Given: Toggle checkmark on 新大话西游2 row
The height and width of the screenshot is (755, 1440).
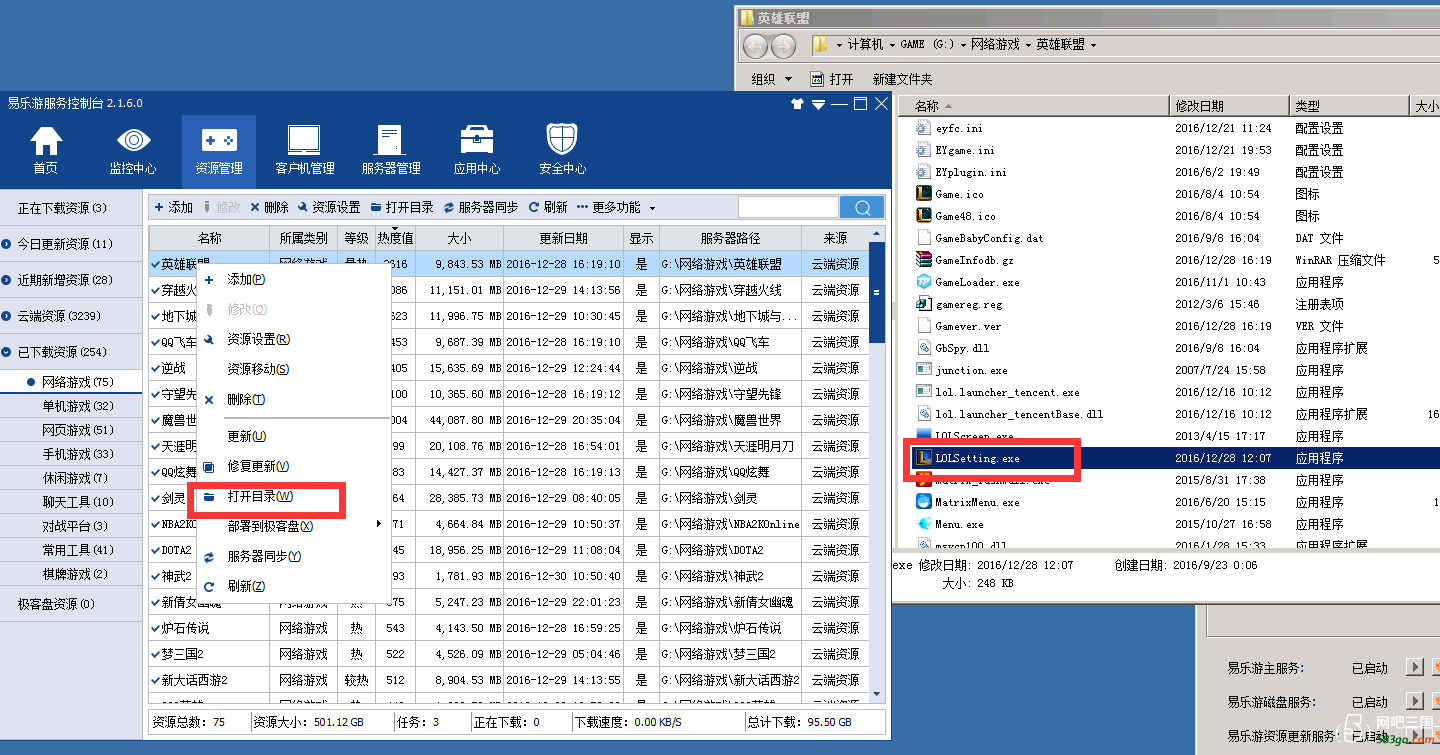Looking at the screenshot, I should (156, 680).
